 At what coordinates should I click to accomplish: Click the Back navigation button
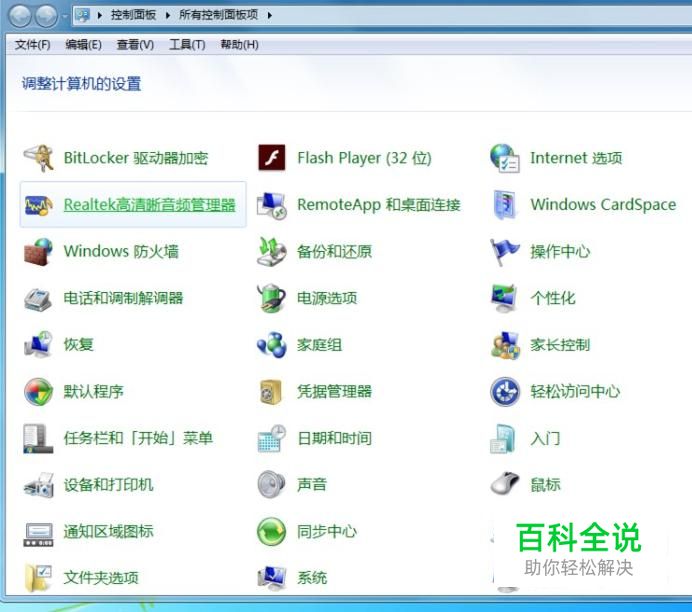pos(20,16)
